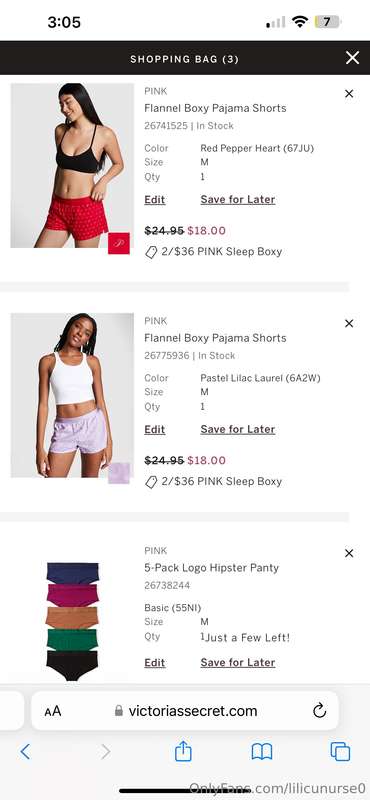Open the 5-Pack Logo Hipster Panty thumbnail
Image resolution: width=370 pixels, height=800 pixels.
coord(72,620)
